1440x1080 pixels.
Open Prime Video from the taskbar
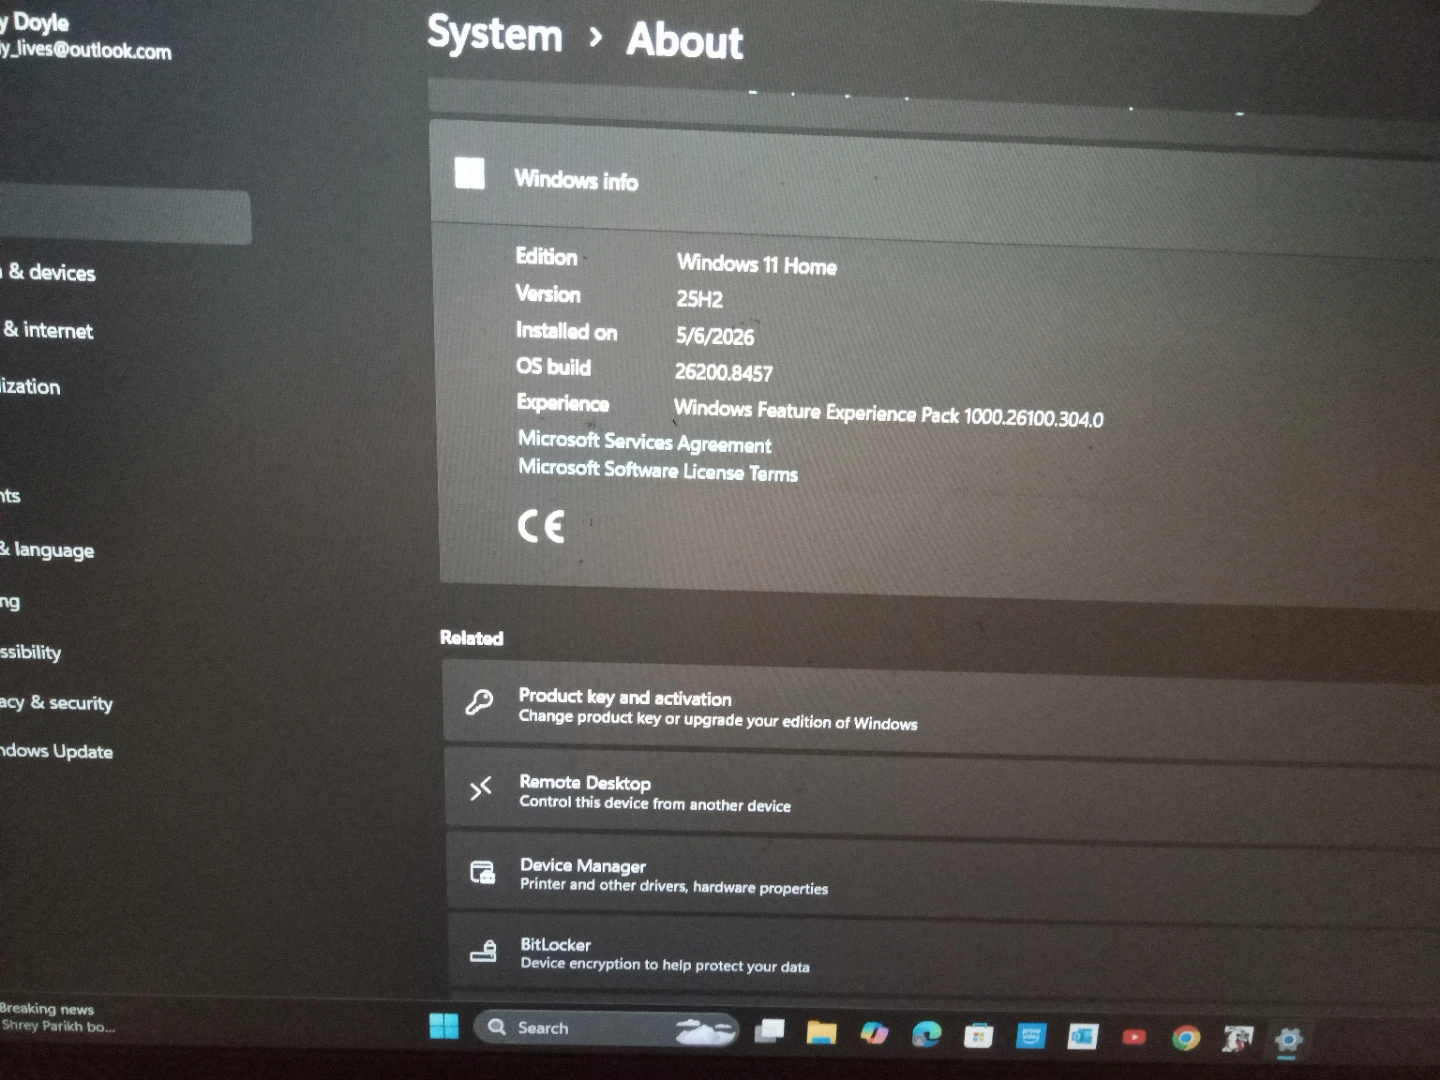[x=1030, y=1036]
